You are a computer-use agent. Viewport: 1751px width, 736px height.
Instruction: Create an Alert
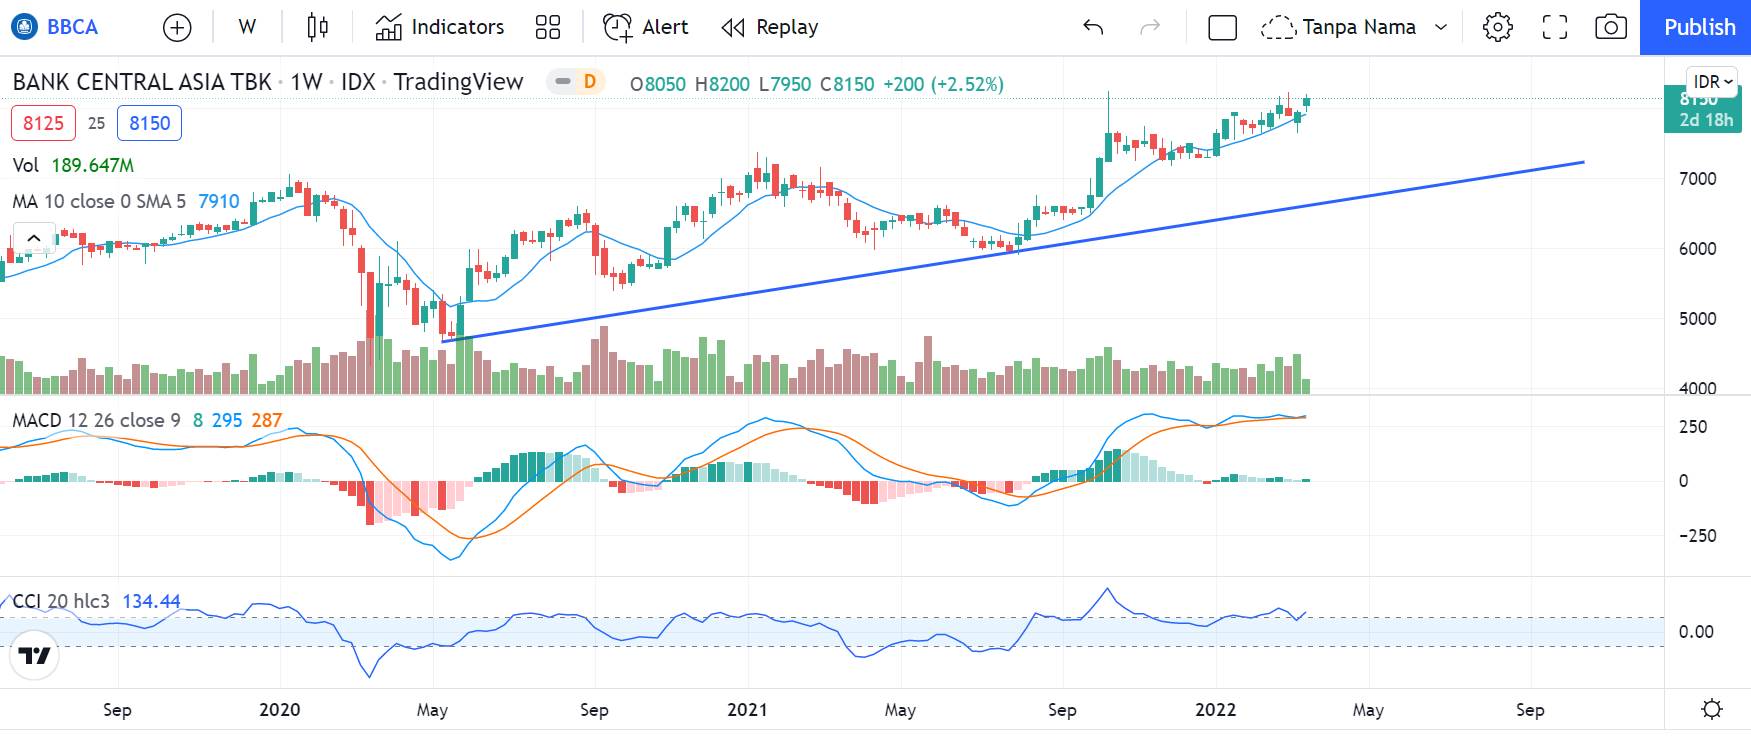coord(646,27)
